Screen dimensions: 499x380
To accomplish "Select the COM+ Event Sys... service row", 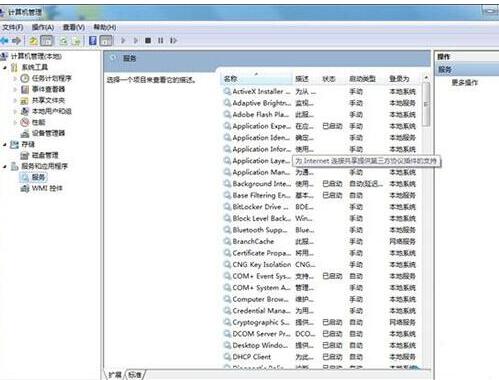I will click(x=320, y=276).
